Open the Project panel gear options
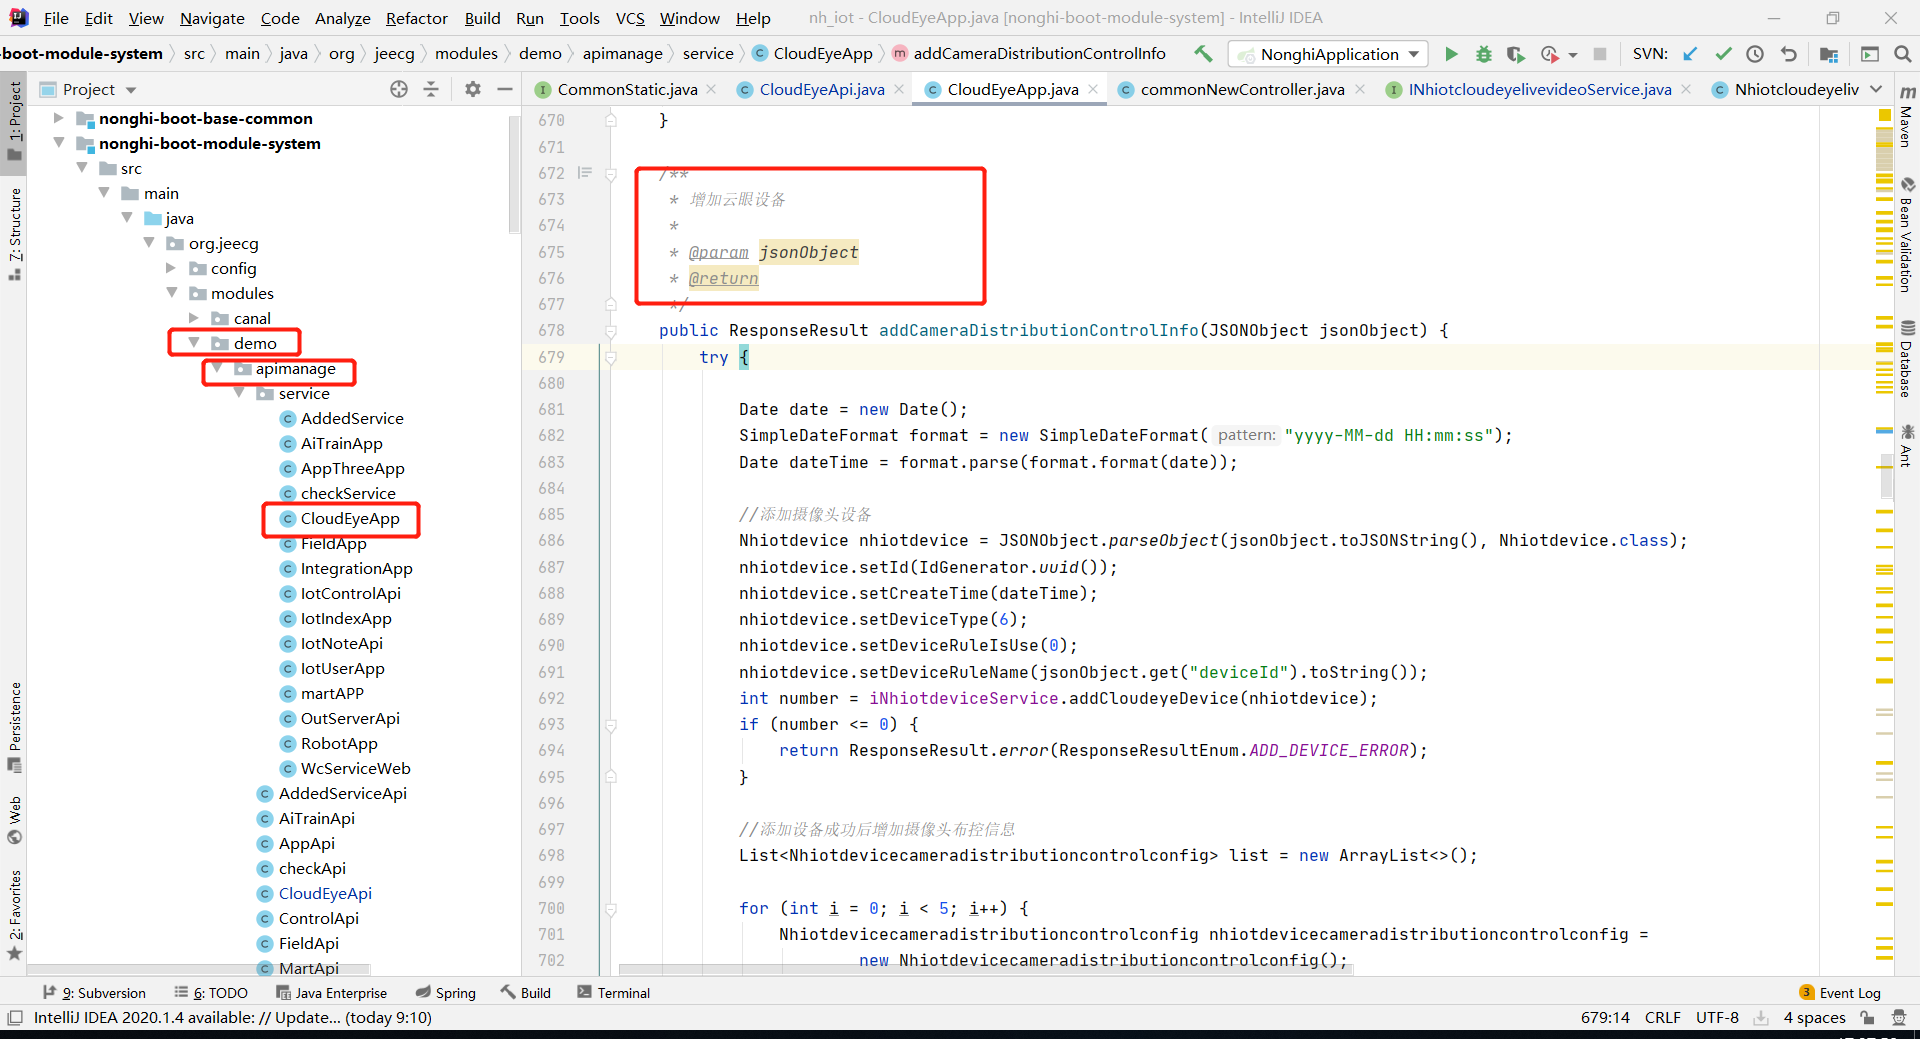The height and width of the screenshot is (1039, 1920). click(x=473, y=89)
